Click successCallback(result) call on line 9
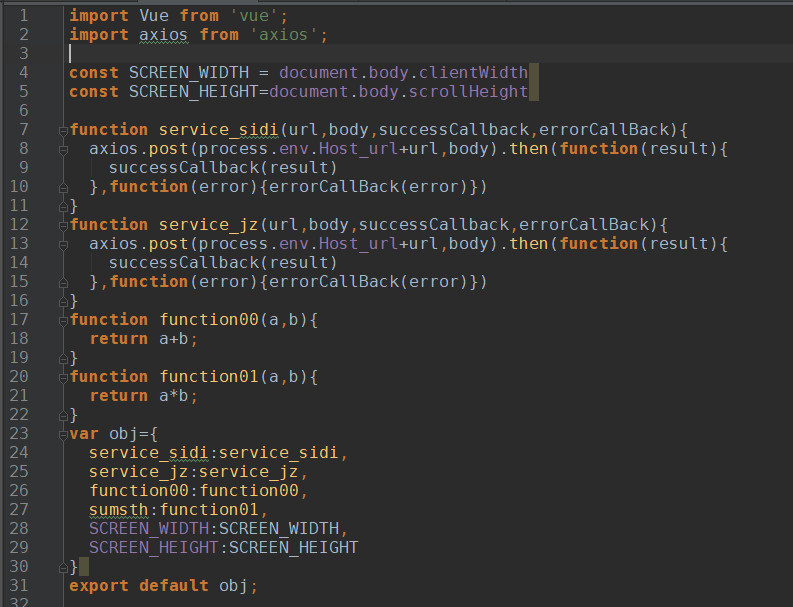Image resolution: width=793 pixels, height=607 pixels. [223, 168]
